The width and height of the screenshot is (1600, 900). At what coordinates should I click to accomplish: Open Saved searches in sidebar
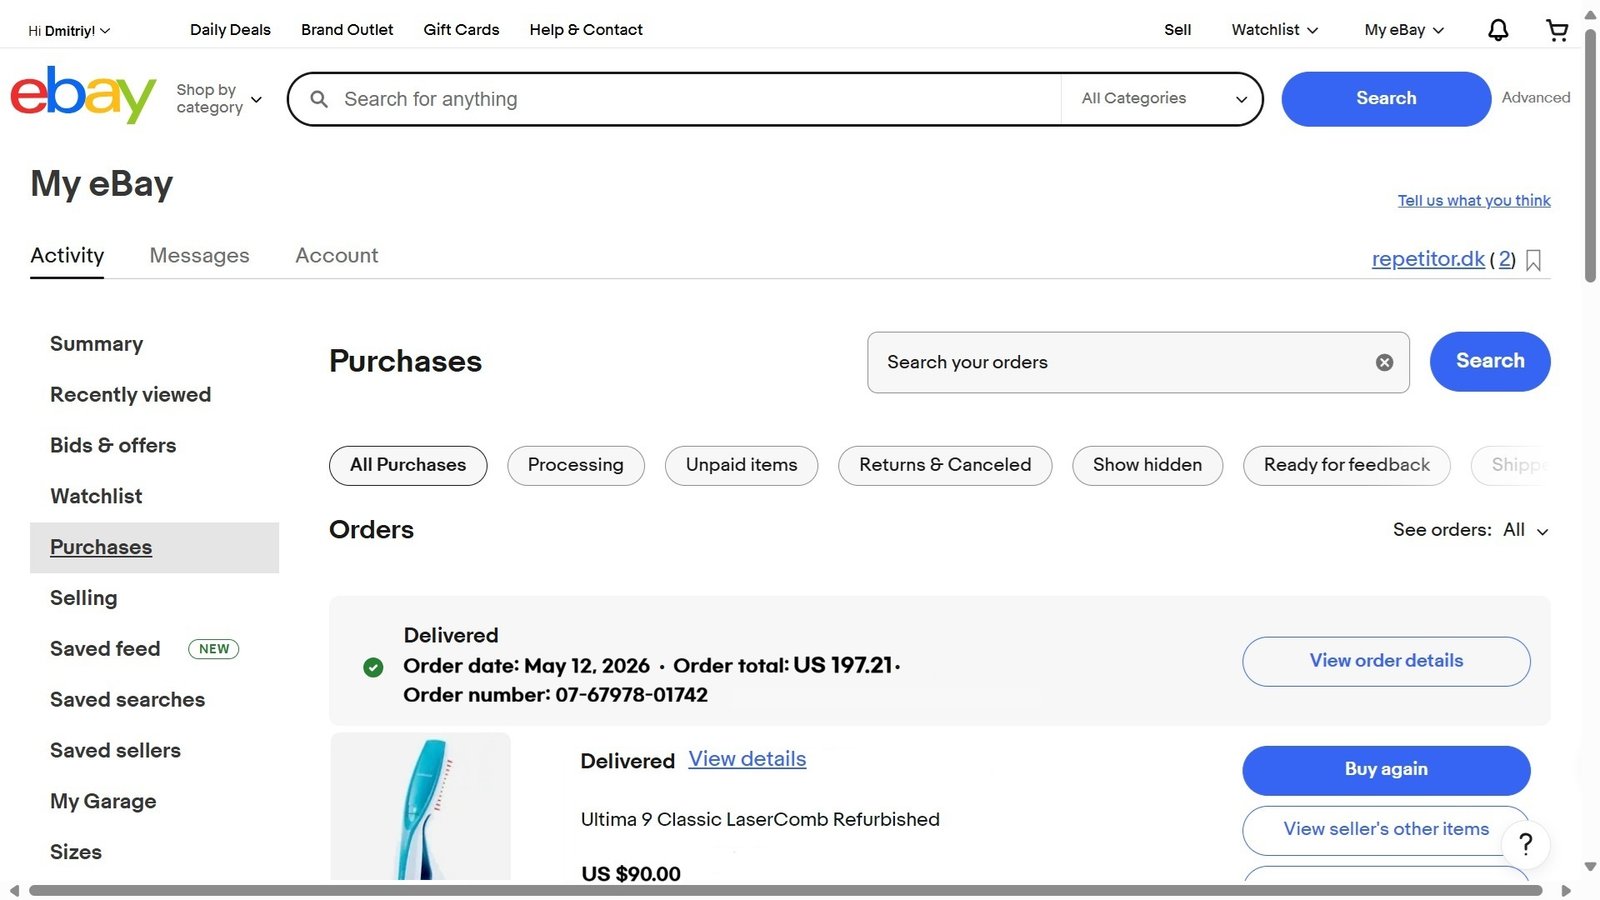[x=128, y=700]
